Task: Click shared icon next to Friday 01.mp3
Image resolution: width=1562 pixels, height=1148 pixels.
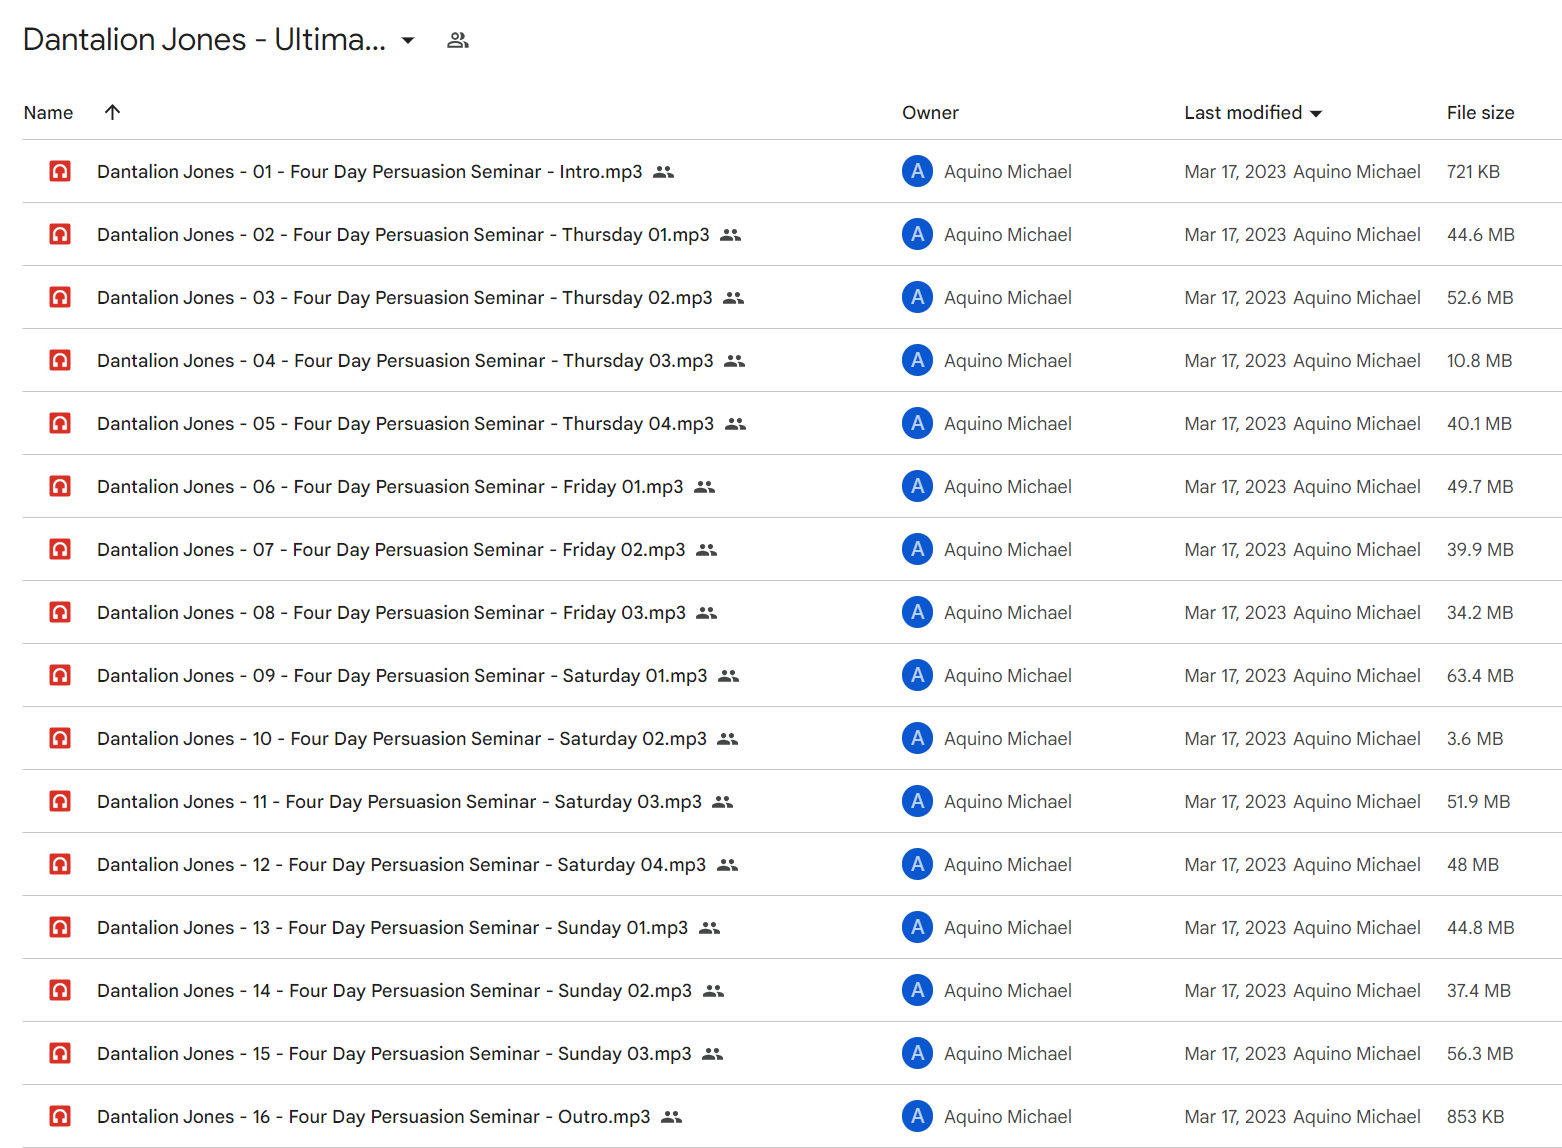Action: (704, 487)
